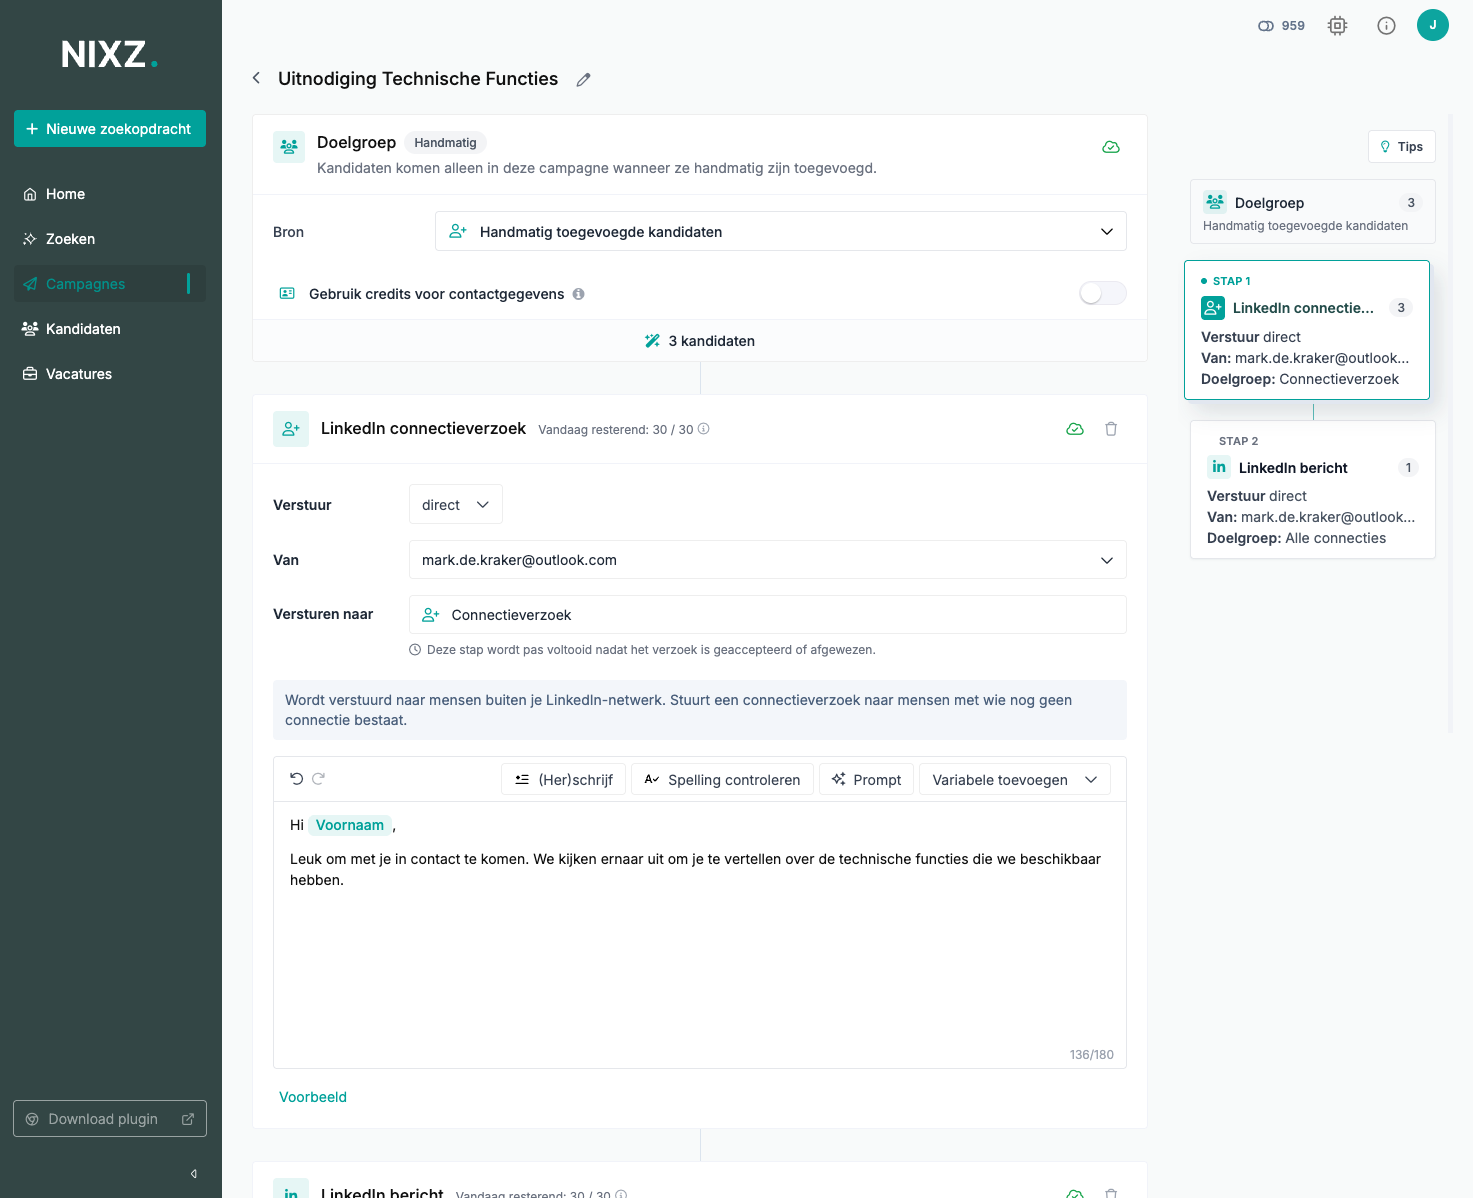Open the chip-shaped settings icon
Image resolution: width=1473 pixels, height=1198 pixels.
pyautogui.click(x=1337, y=26)
